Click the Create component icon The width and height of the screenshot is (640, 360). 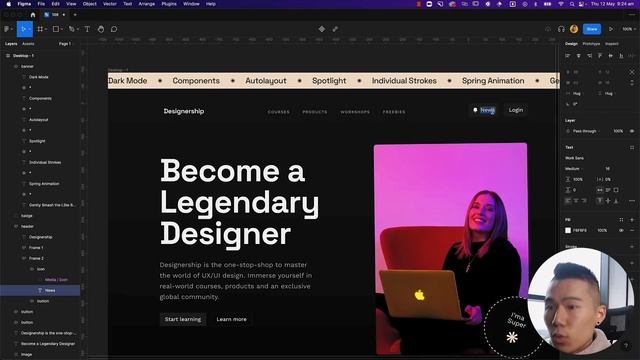[322, 29]
